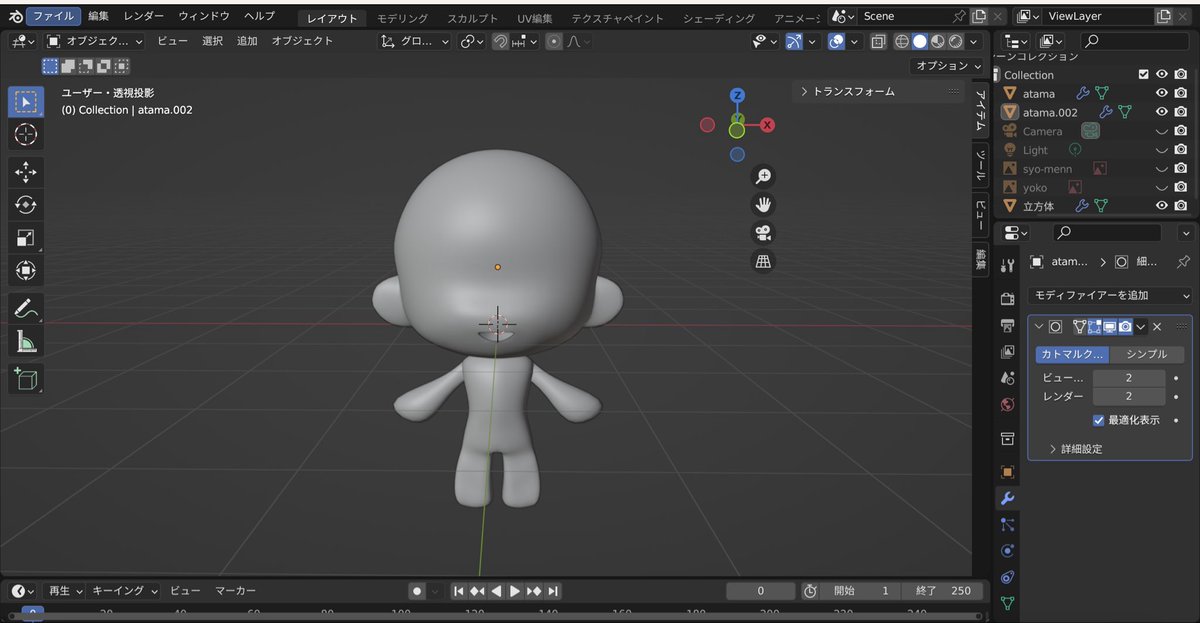Open the Modifier properties wrench tab
The height and width of the screenshot is (623, 1200).
point(1007,498)
